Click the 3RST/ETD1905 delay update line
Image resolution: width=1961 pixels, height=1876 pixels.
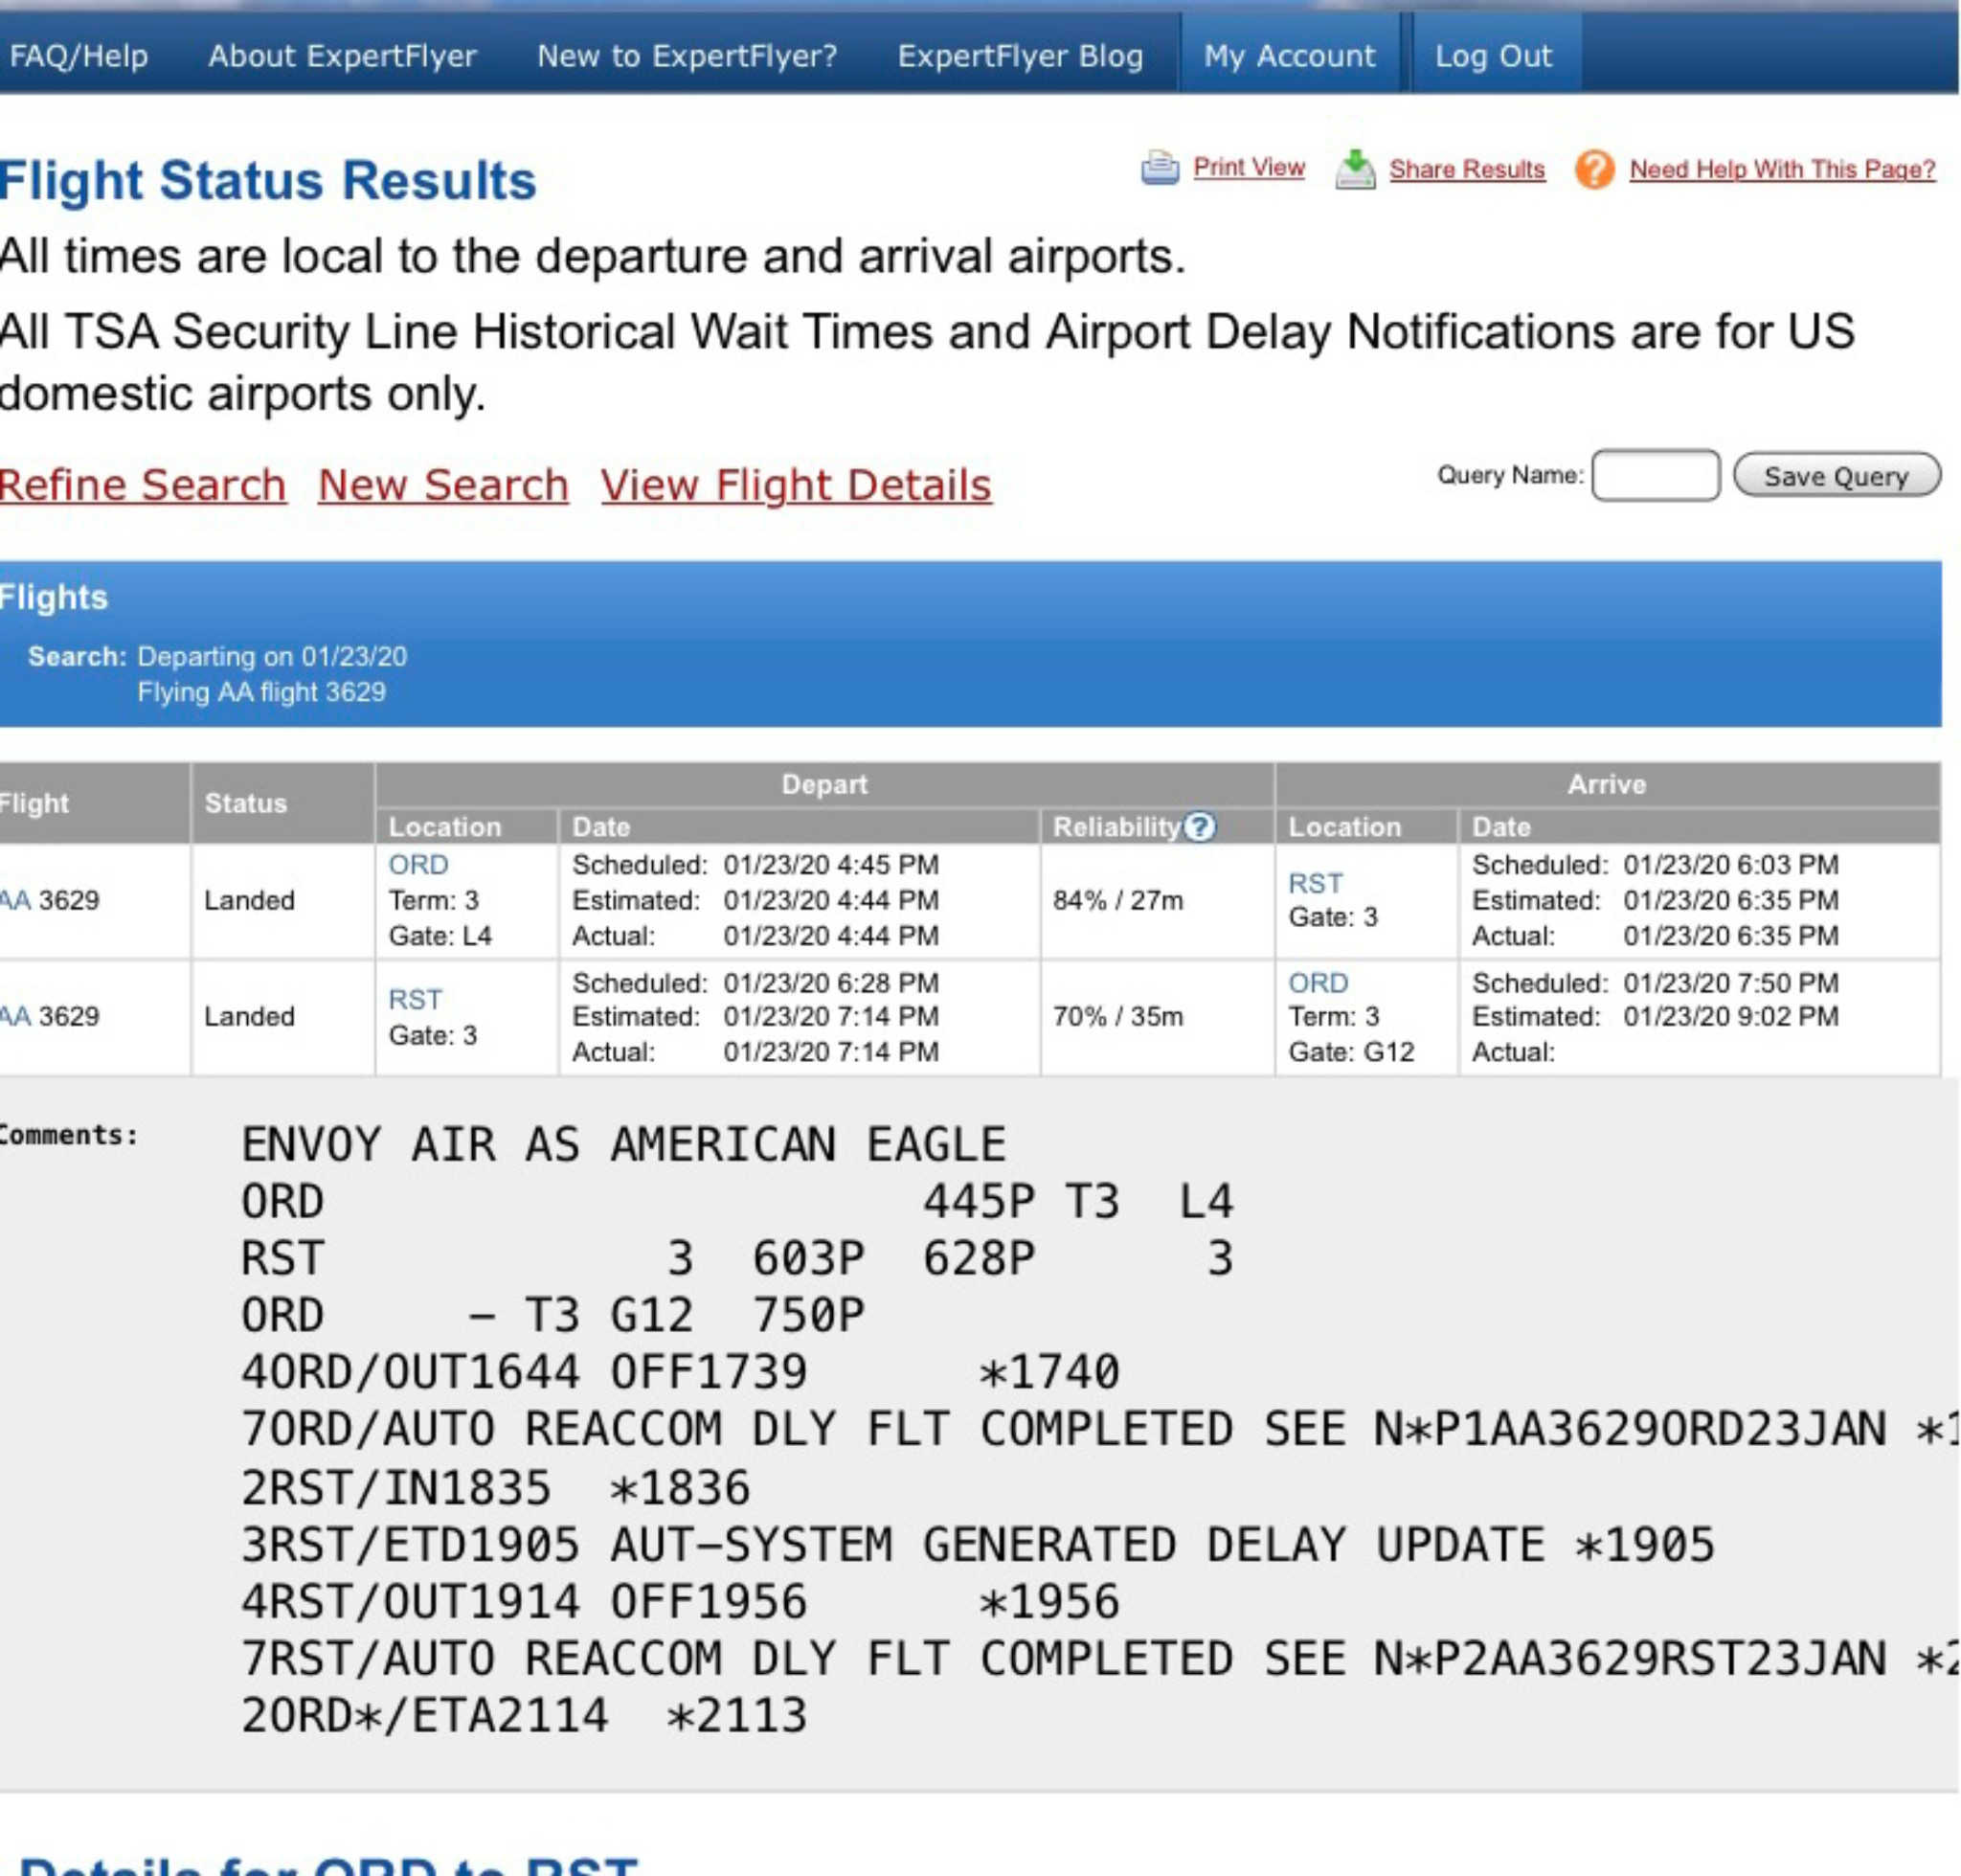pos(978,1544)
